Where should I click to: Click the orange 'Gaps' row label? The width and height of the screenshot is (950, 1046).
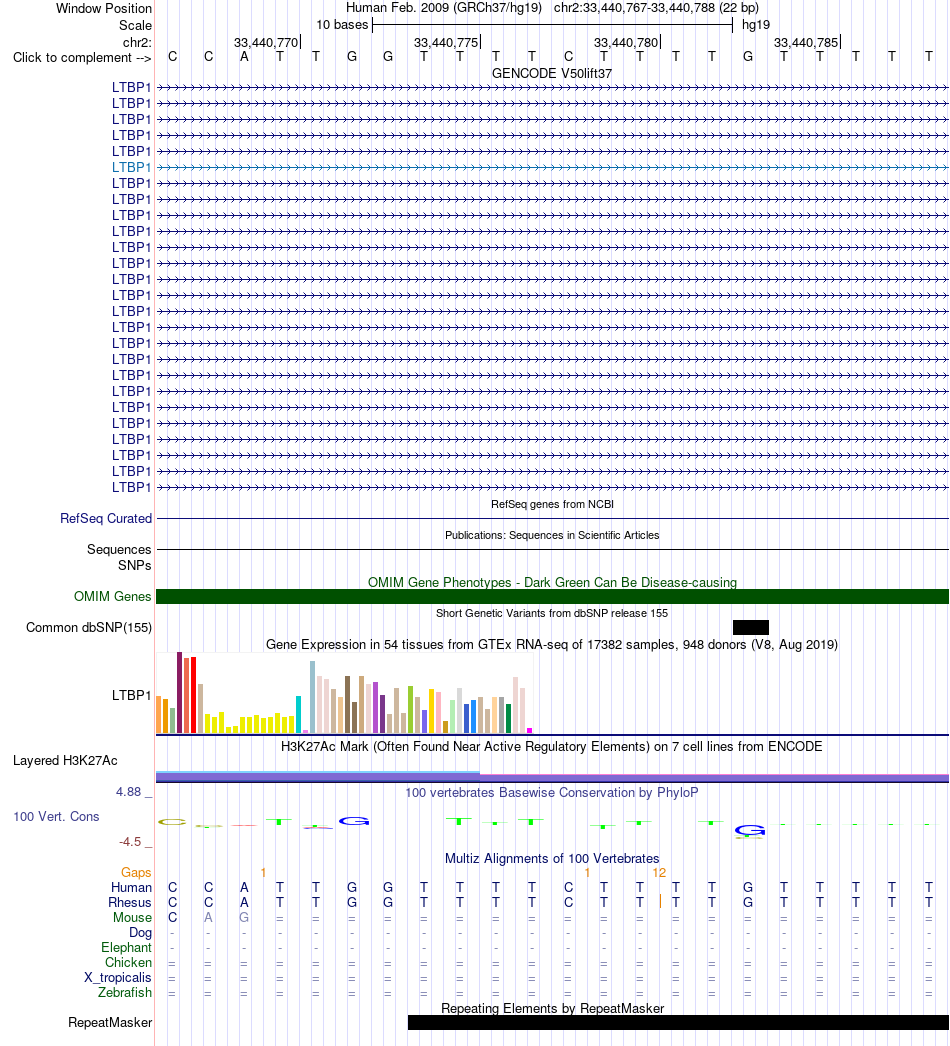[x=136, y=873]
